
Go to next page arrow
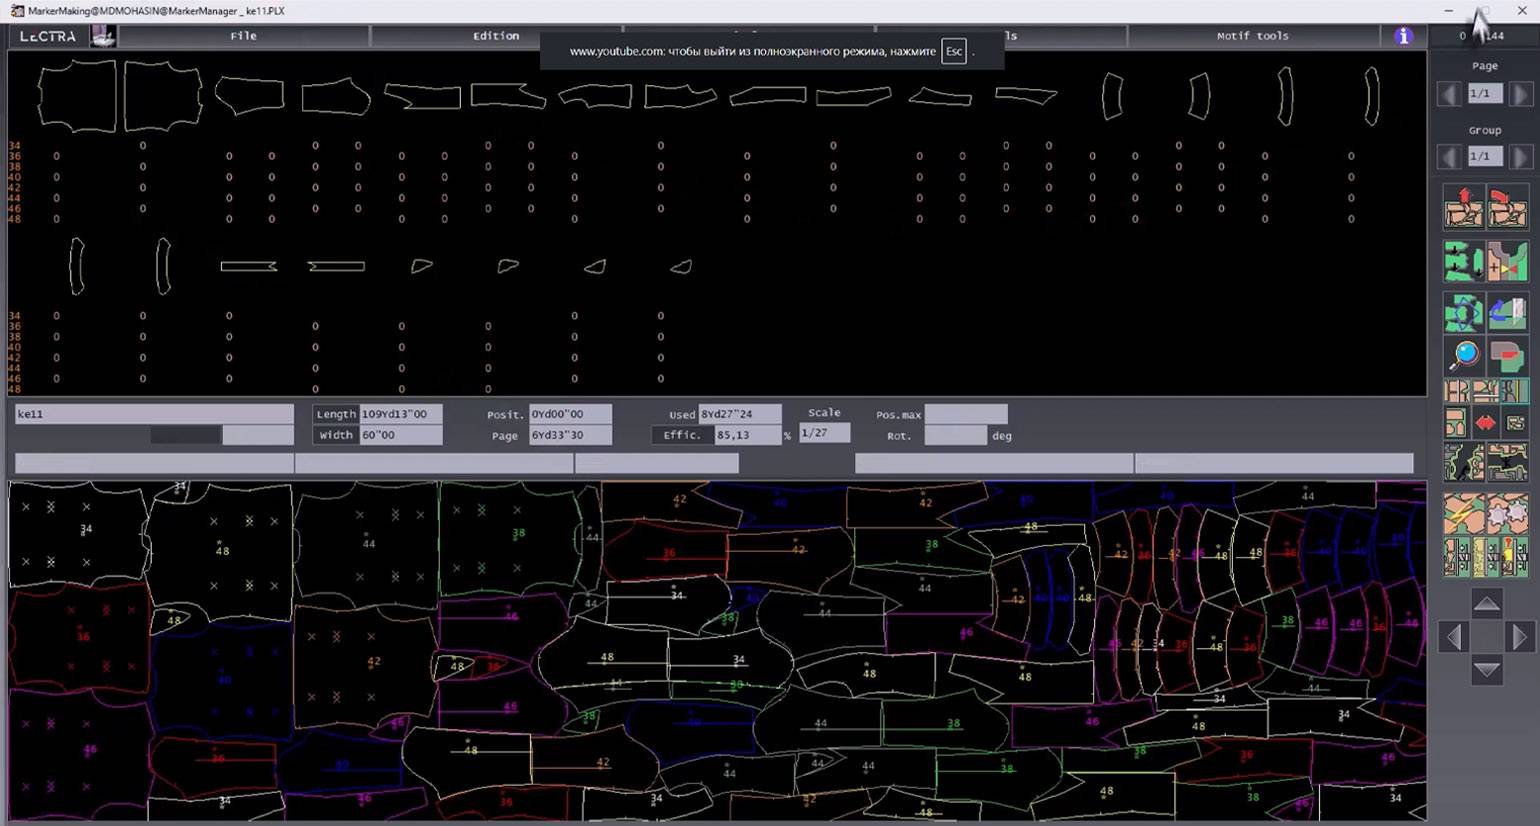coord(1520,94)
